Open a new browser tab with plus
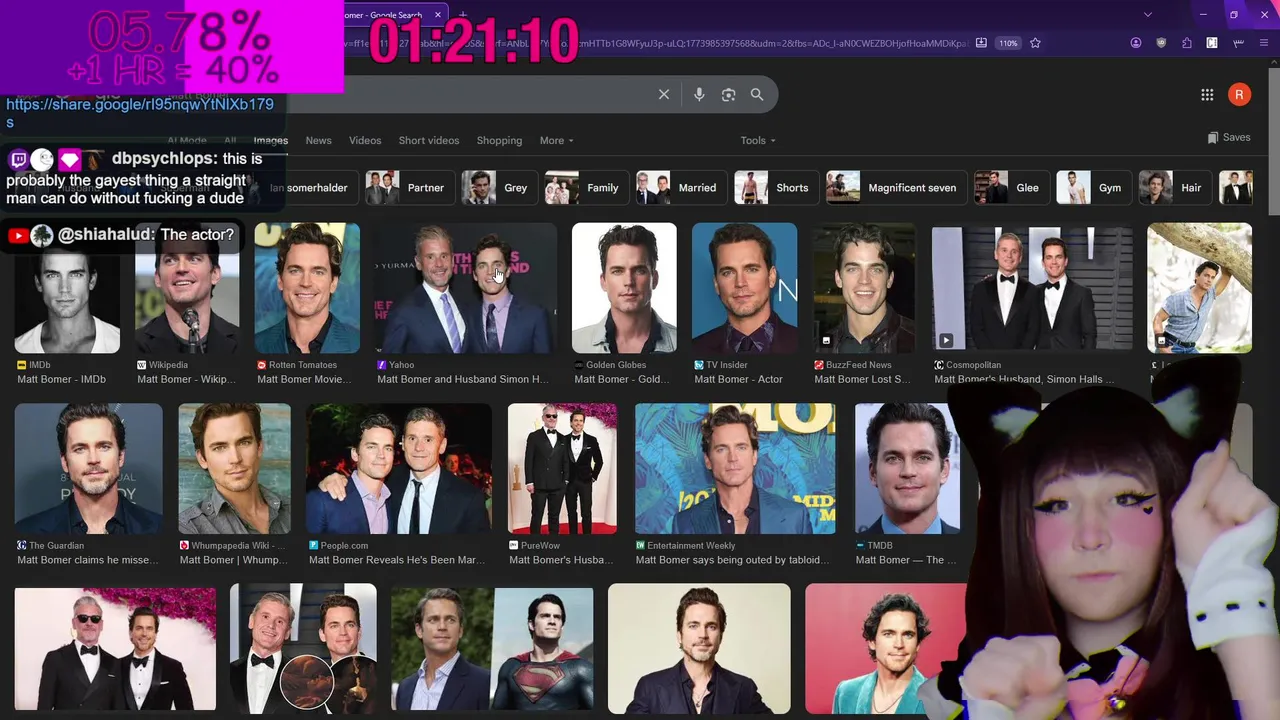Image resolution: width=1280 pixels, height=720 pixels. (463, 15)
